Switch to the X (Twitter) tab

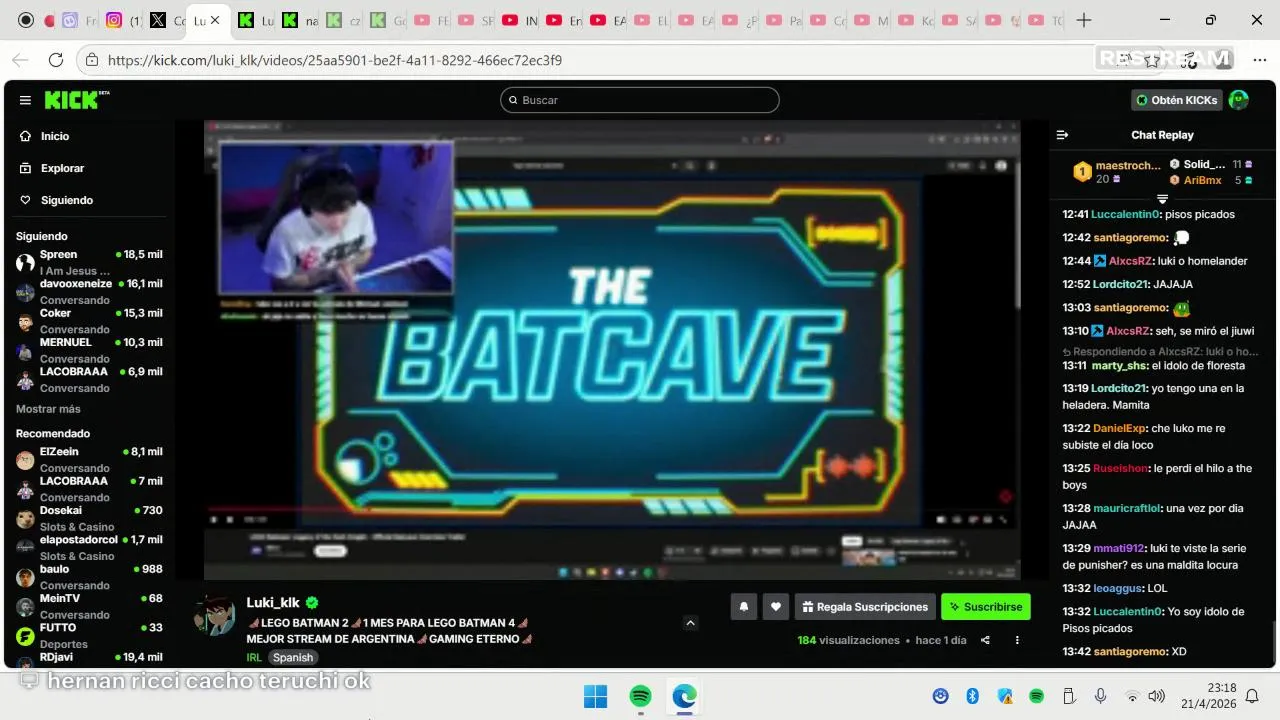(x=167, y=20)
